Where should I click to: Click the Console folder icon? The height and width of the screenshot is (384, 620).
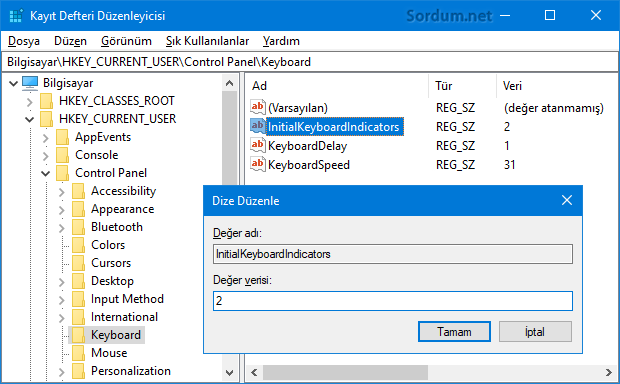tap(62, 155)
